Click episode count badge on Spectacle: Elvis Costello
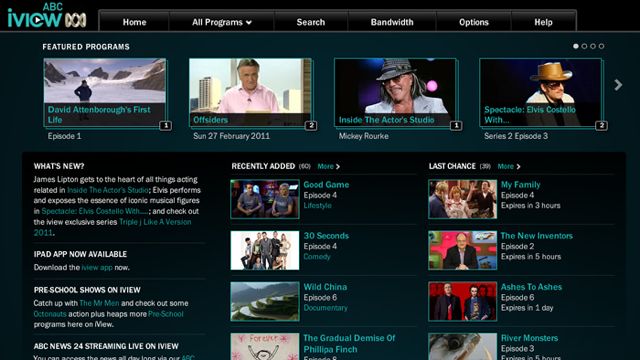The width and height of the screenshot is (640, 360). (x=602, y=126)
